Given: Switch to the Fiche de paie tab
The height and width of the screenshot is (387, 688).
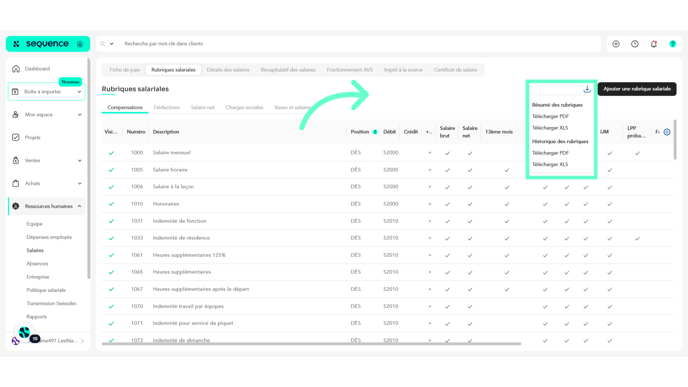Looking at the screenshot, I should tap(125, 70).
